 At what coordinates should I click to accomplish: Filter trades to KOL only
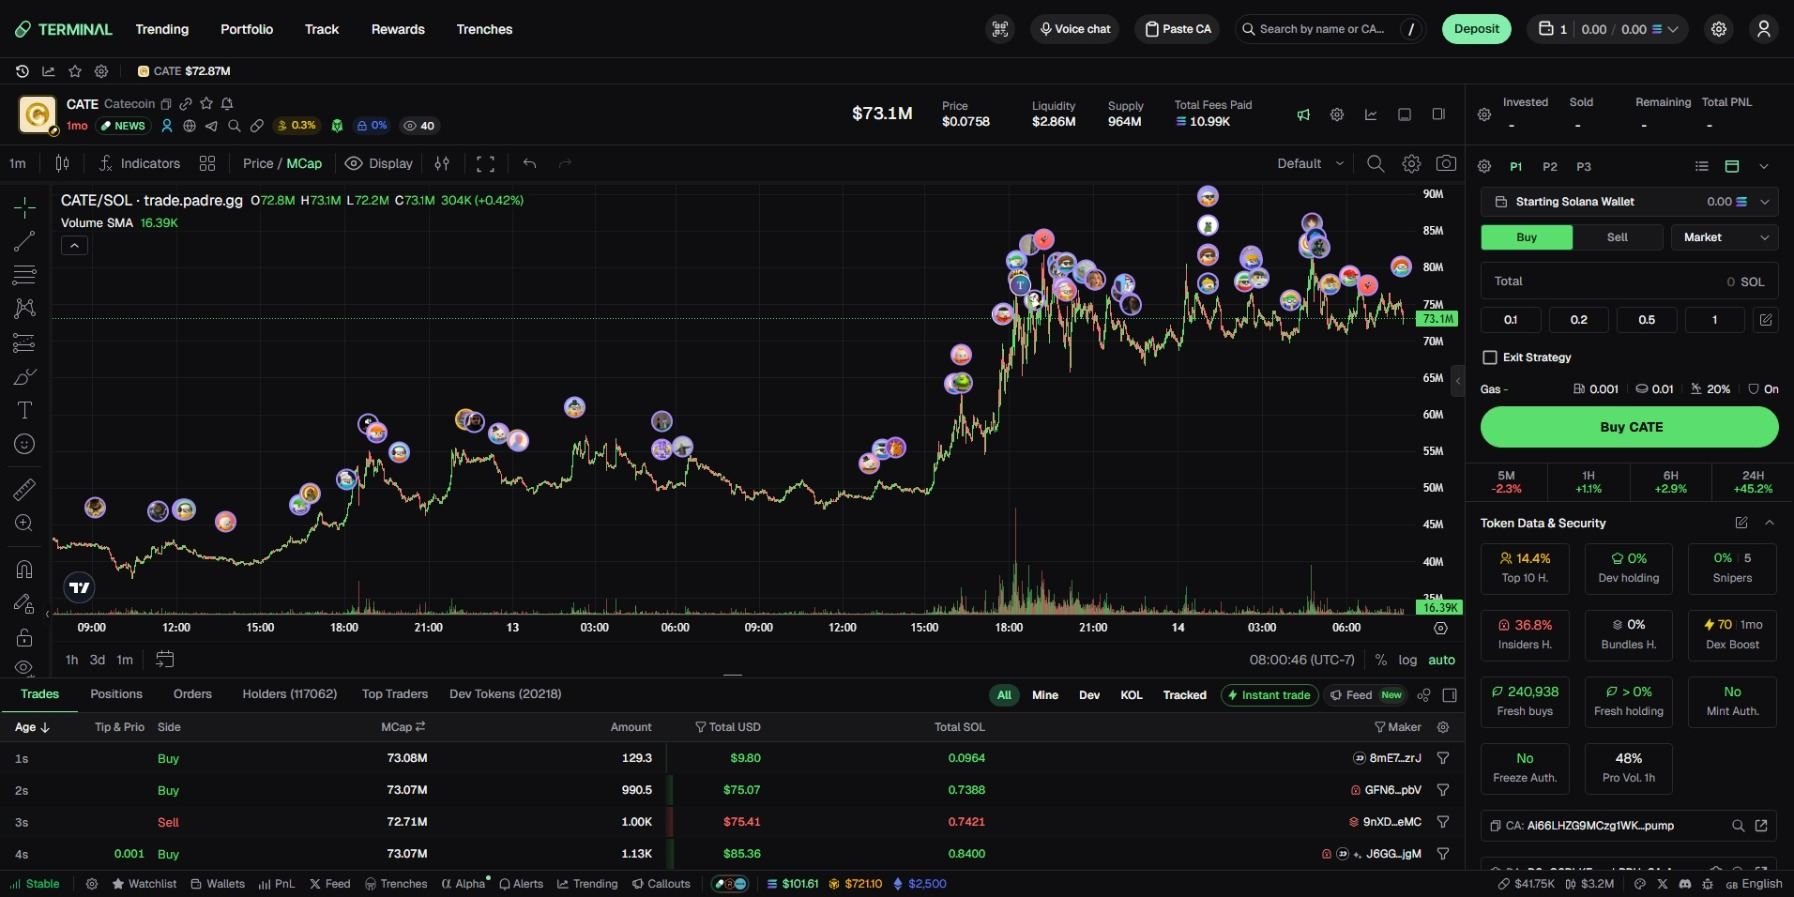(x=1131, y=695)
